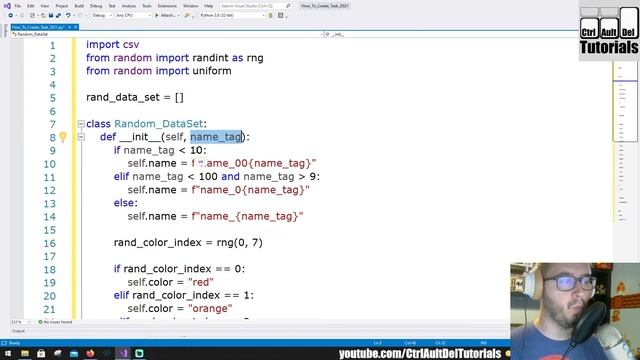The image size is (640, 360).
Task: Open the Test menu
Action: pyautogui.click(x=112, y=6)
